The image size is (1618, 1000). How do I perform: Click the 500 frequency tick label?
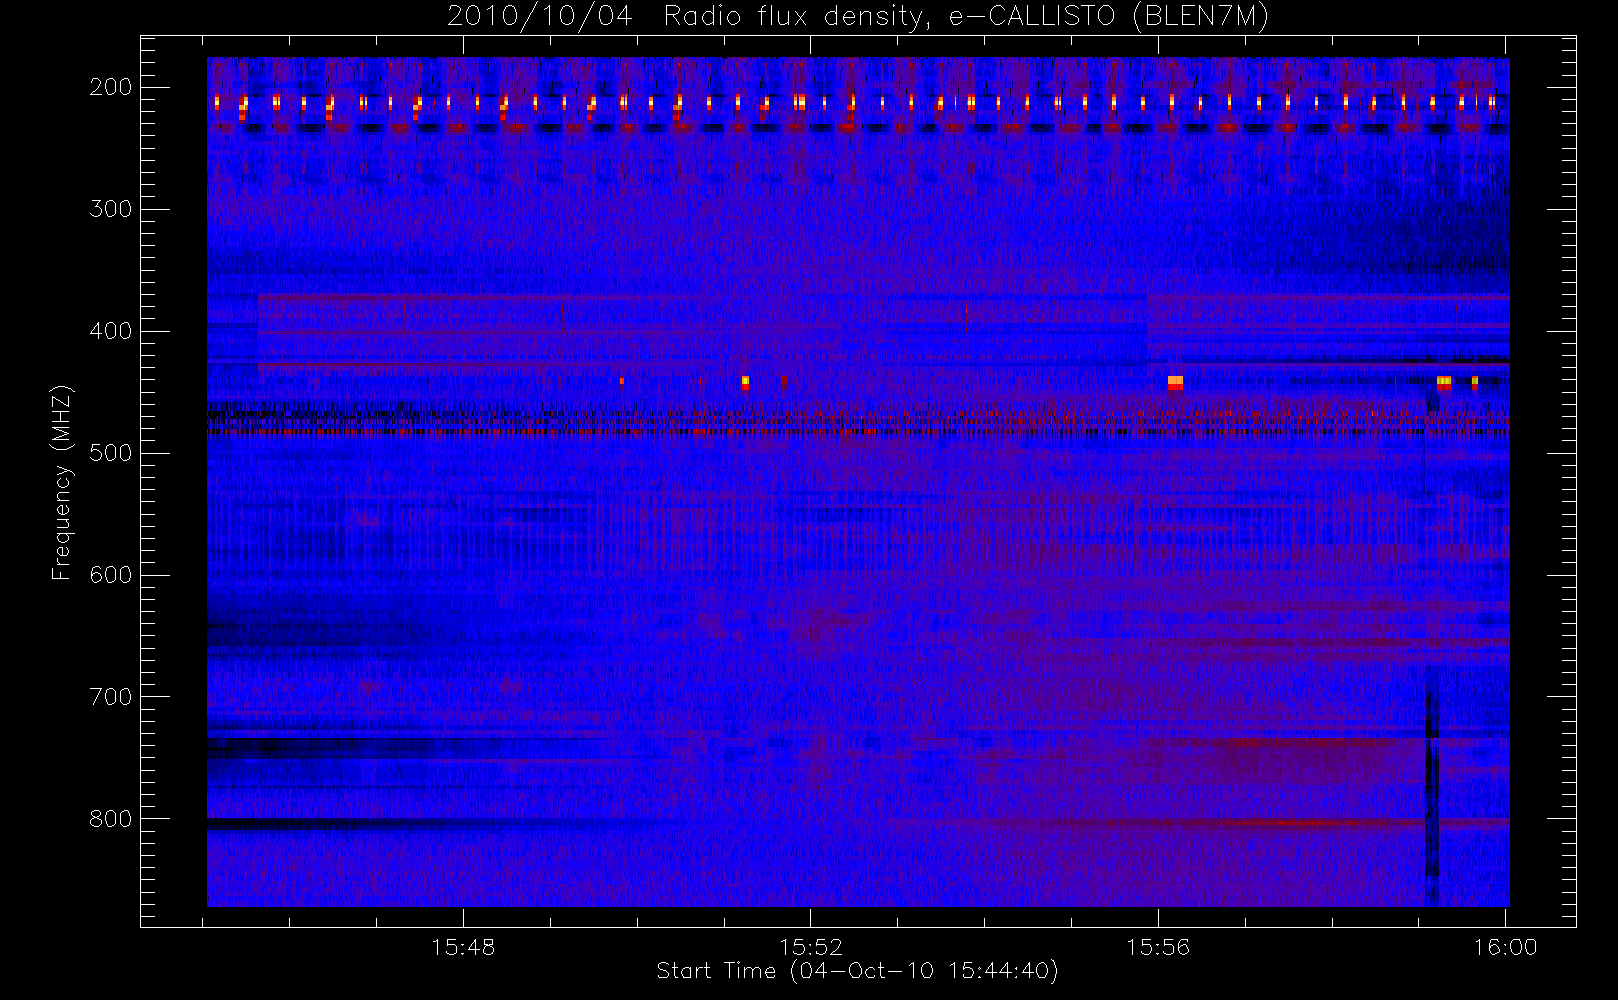(x=111, y=453)
